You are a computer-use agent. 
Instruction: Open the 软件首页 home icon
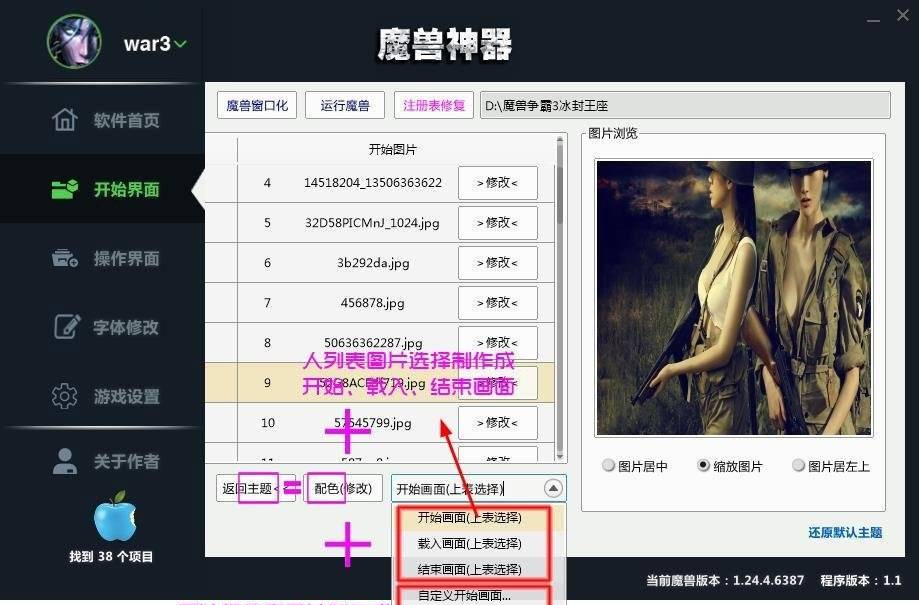click(64, 120)
